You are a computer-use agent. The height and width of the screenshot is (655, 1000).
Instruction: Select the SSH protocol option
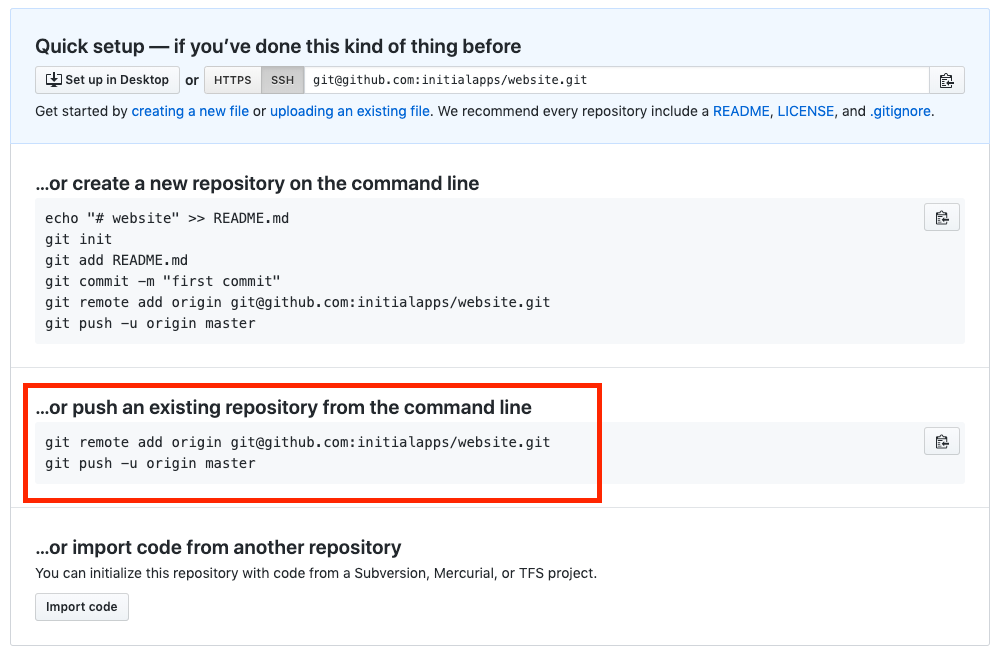point(283,80)
